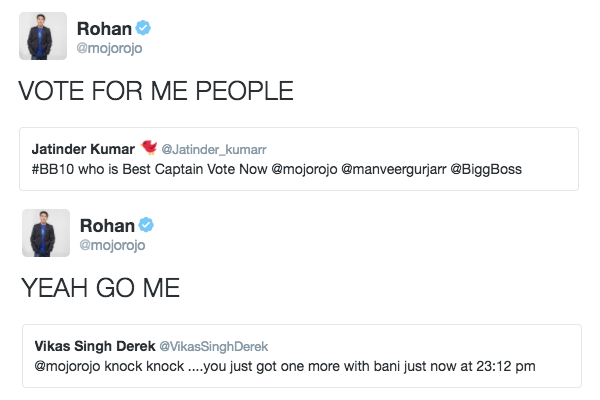Click the Rohan name above YEAH GO ME
This screenshot has width=600, height=400.
(x=105, y=224)
